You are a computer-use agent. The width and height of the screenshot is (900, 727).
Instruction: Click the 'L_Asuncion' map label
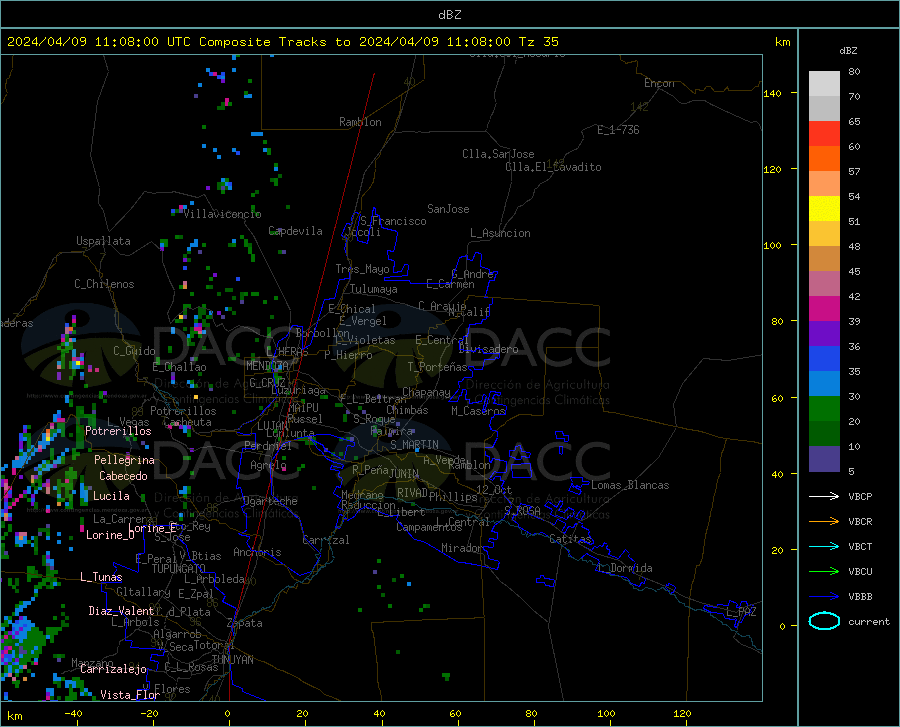coord(500,233)
